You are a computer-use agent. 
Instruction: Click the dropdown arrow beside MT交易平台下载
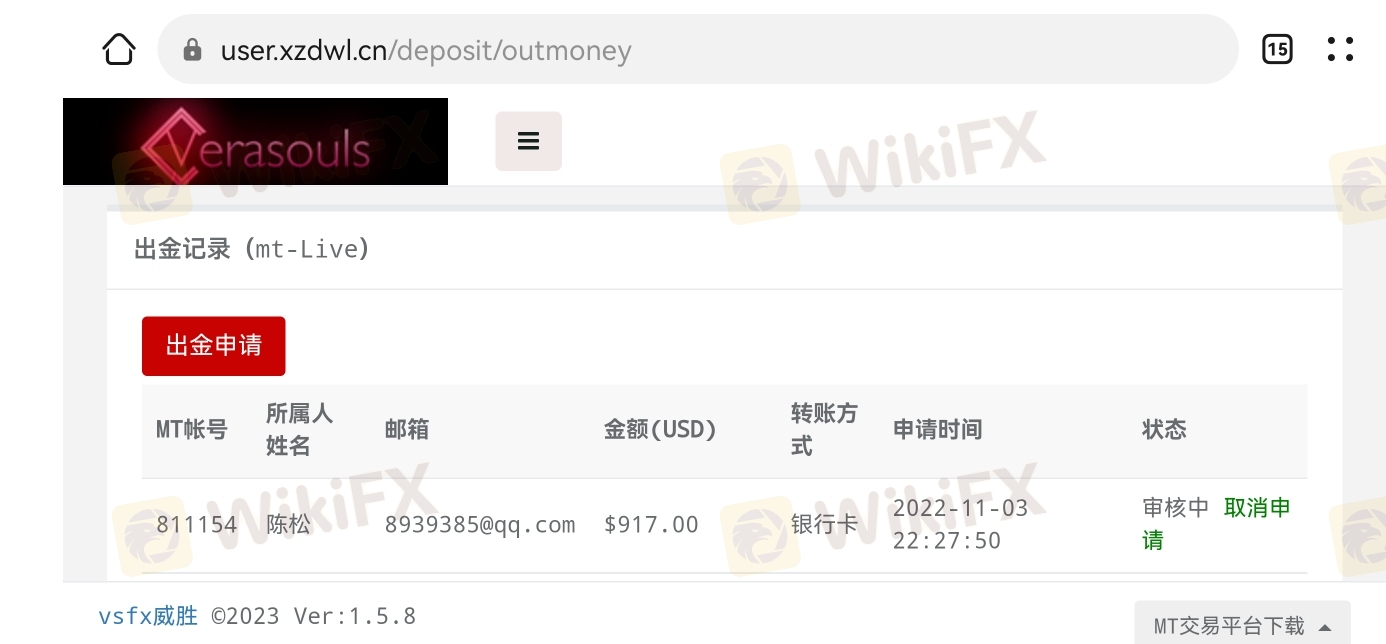(x=1325, y=628)
